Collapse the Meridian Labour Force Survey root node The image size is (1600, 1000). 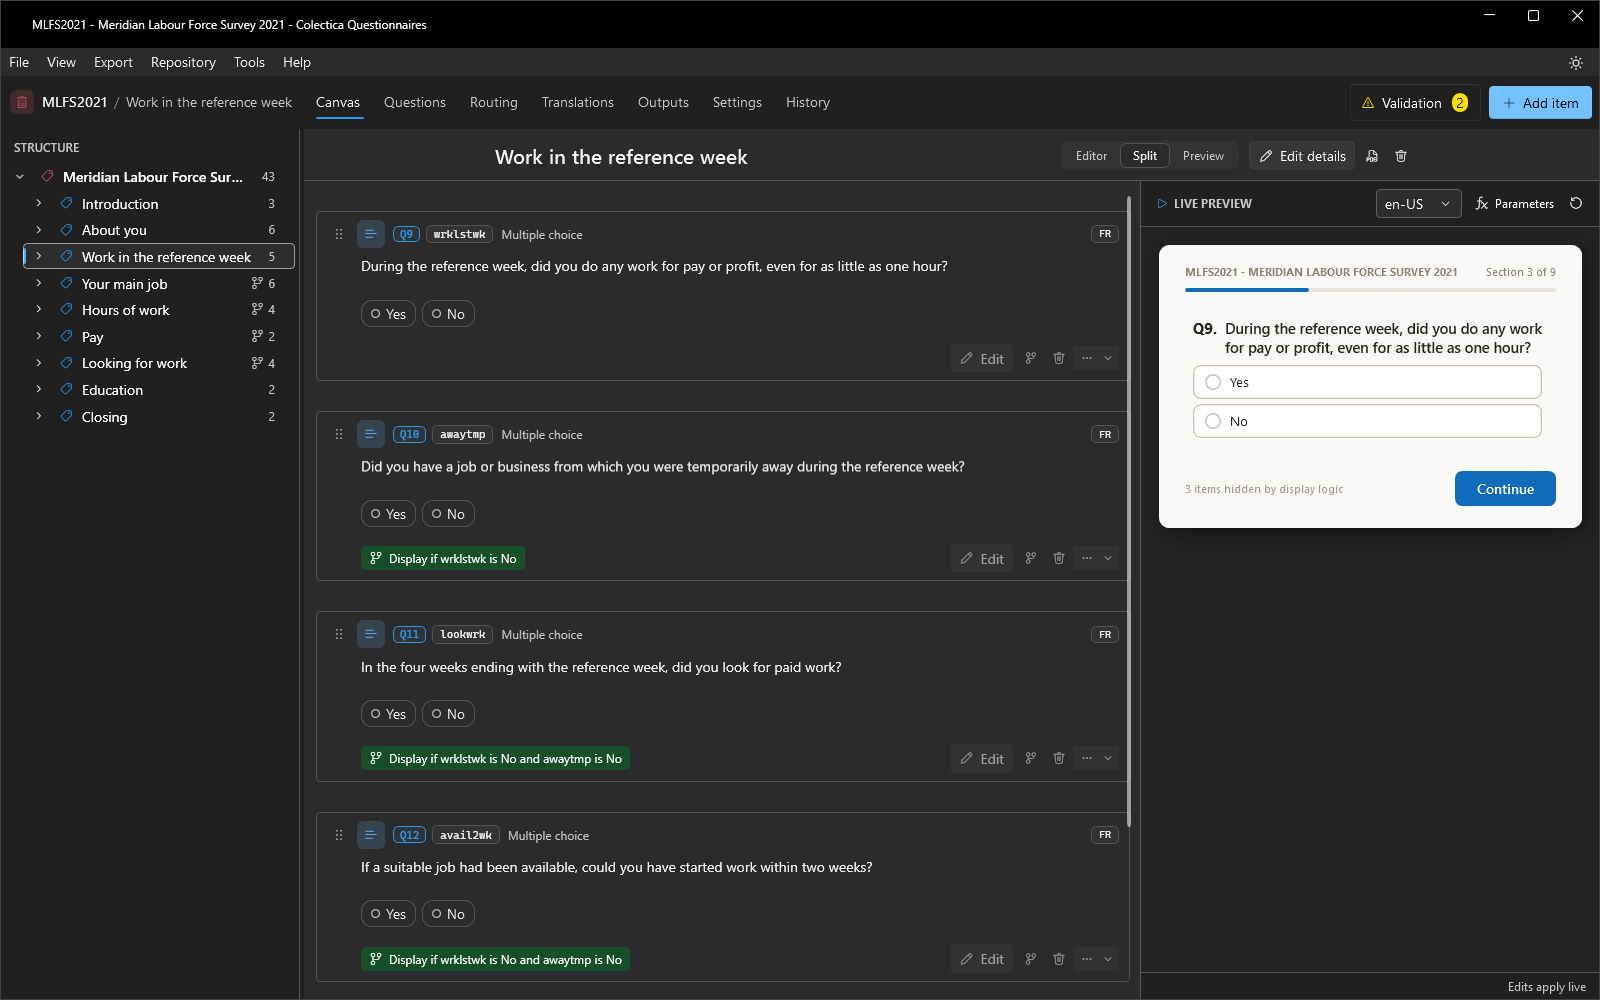click(x=20, y=177)
